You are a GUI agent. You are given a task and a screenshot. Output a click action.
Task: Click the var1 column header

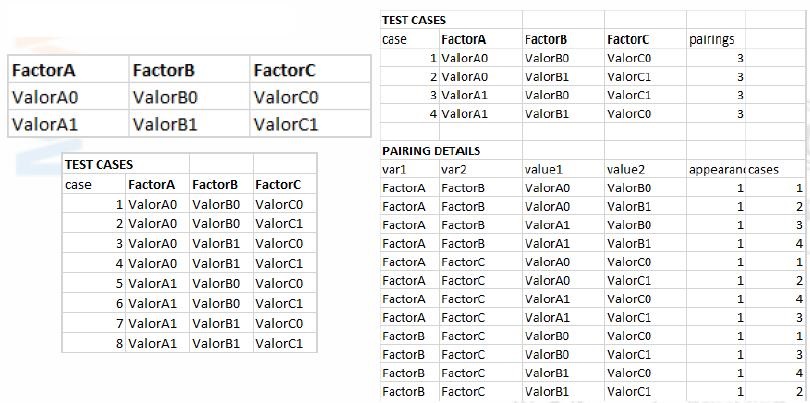[x=394, y=169]
